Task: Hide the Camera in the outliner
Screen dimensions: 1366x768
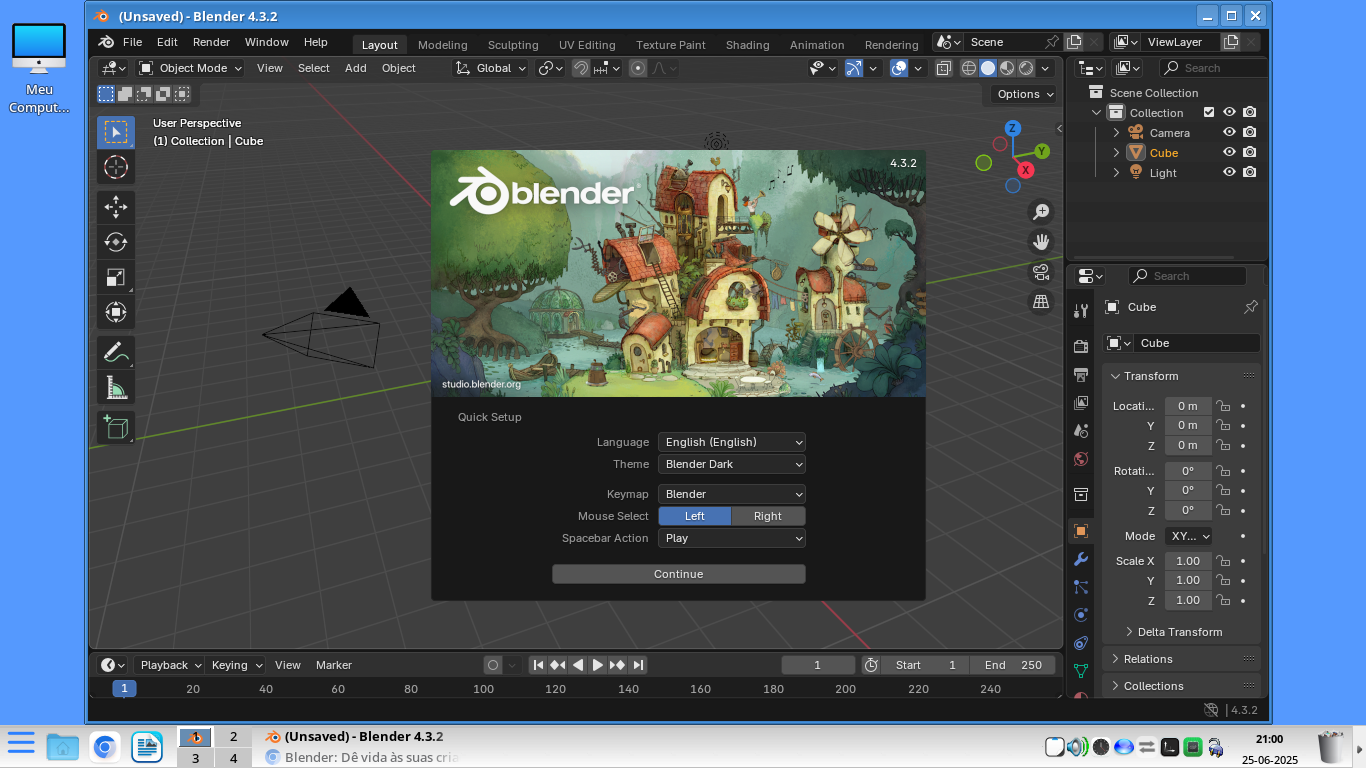Action: (1229, 132)
